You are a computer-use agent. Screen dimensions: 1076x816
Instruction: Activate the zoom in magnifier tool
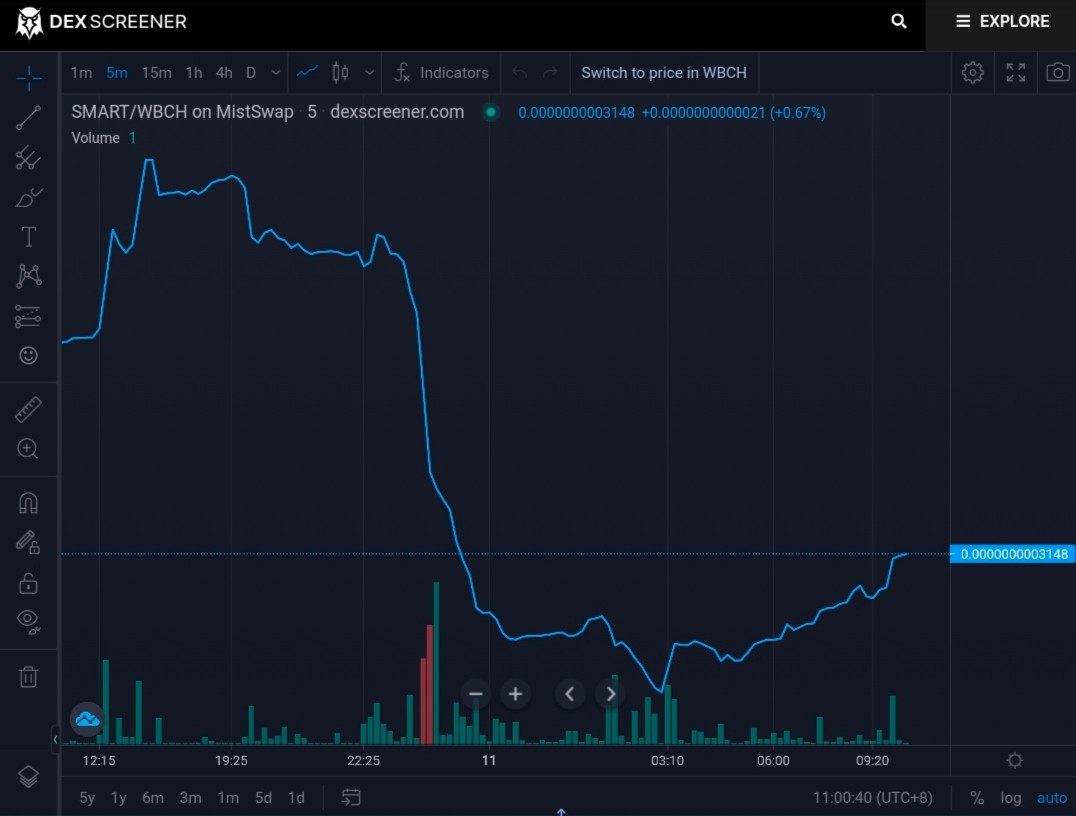point(28,448)
